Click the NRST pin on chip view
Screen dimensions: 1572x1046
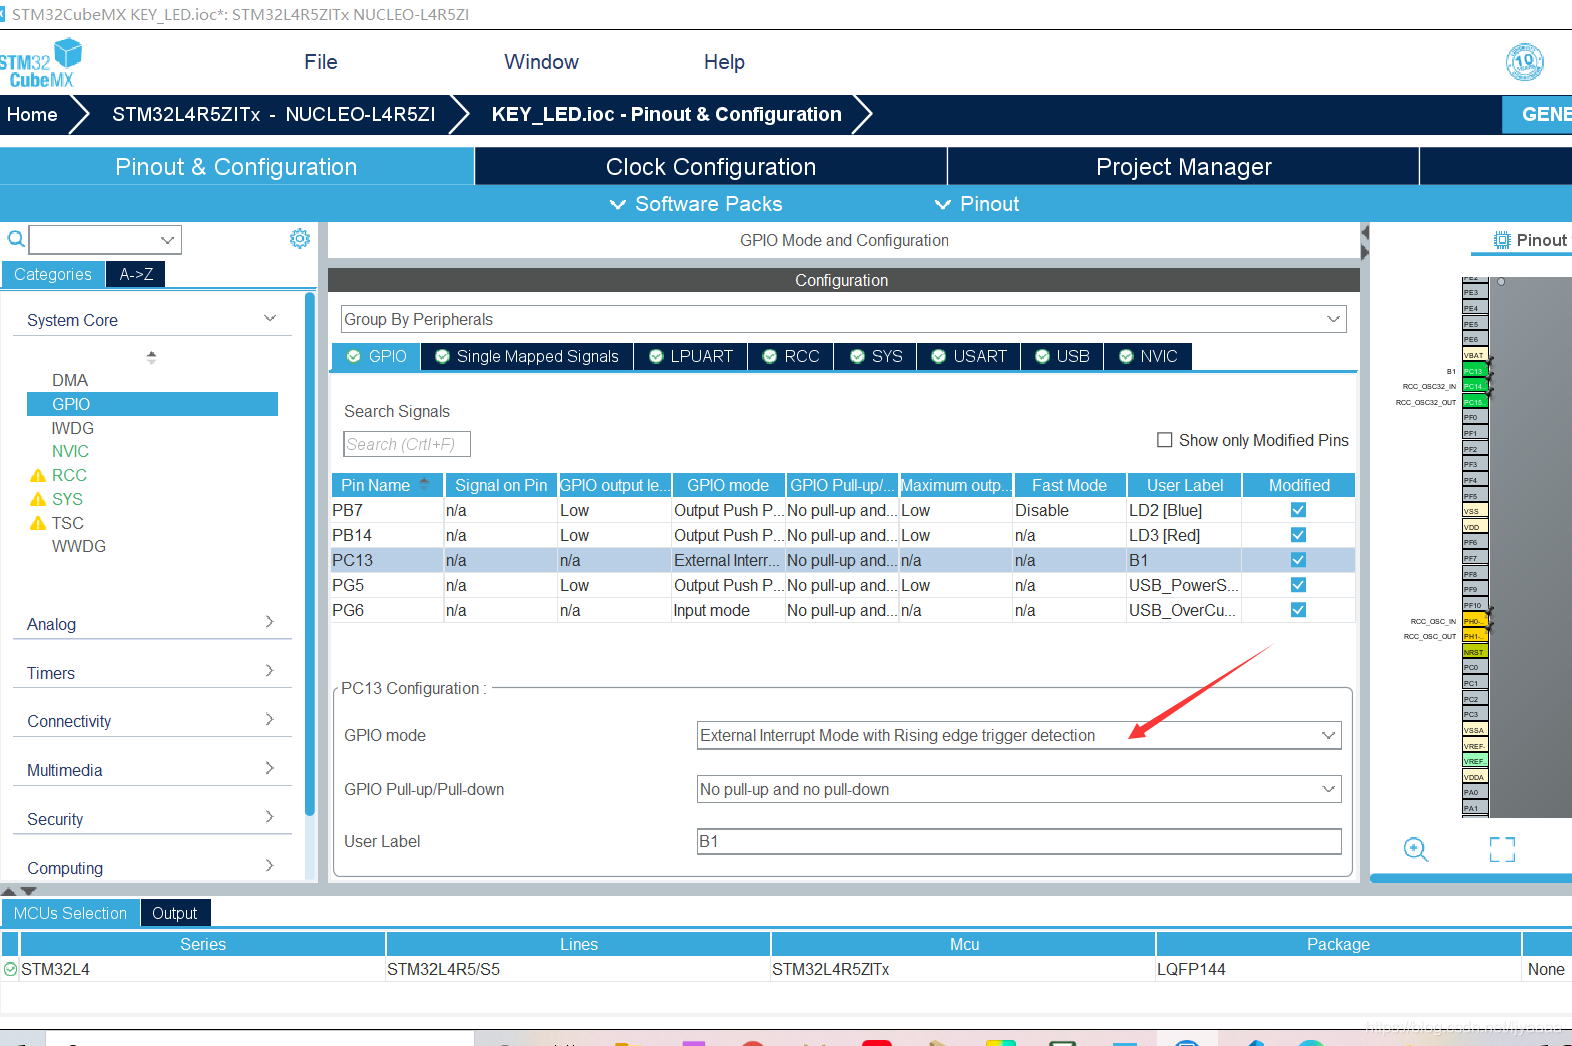pos(1474,652)
